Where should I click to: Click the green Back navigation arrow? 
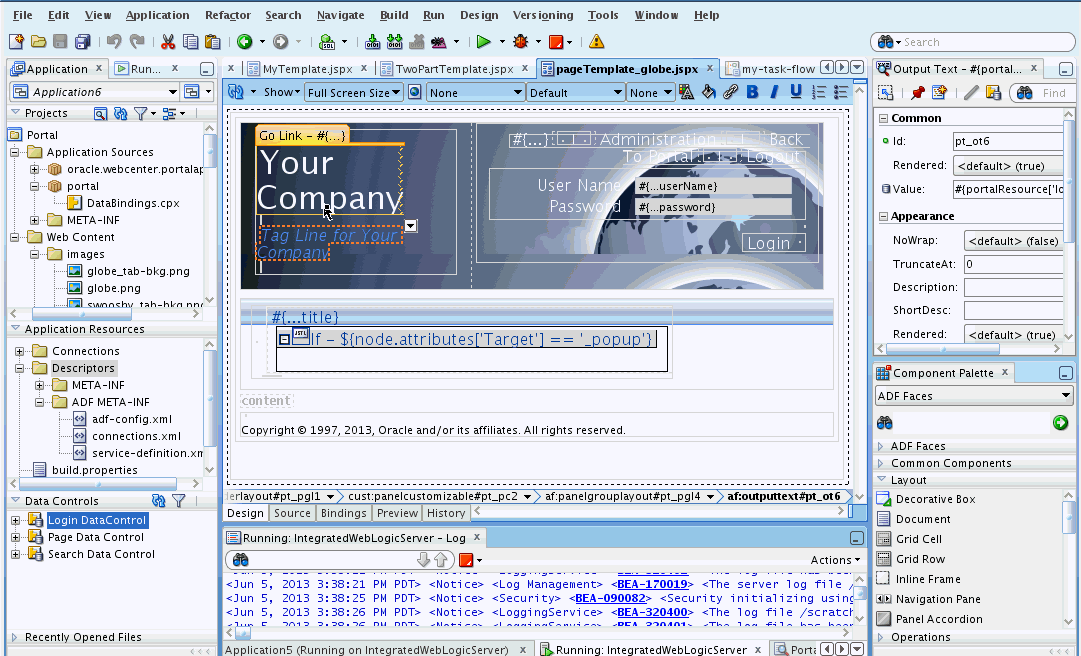click(245, 42)
